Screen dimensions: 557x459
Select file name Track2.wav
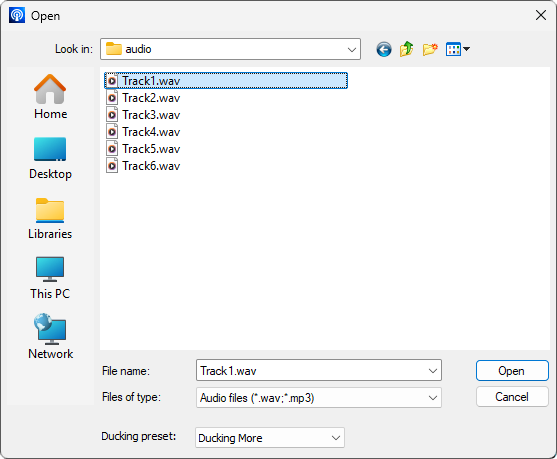click(151, 98)
